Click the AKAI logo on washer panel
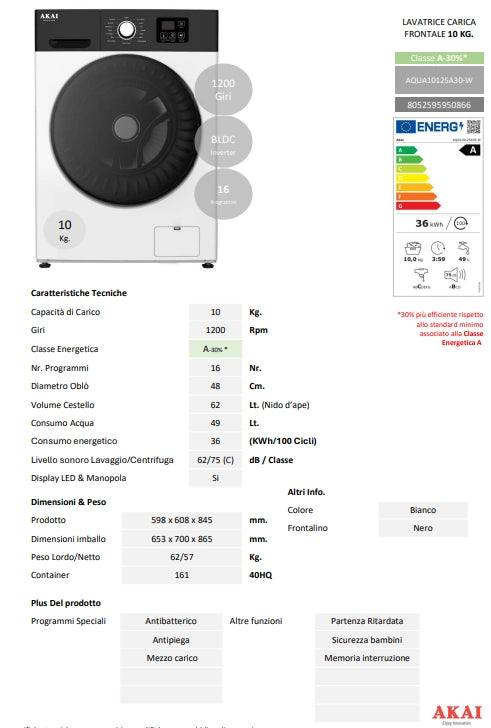The width and height of the screenshot is (491, 728). click(x=49, y=17)
